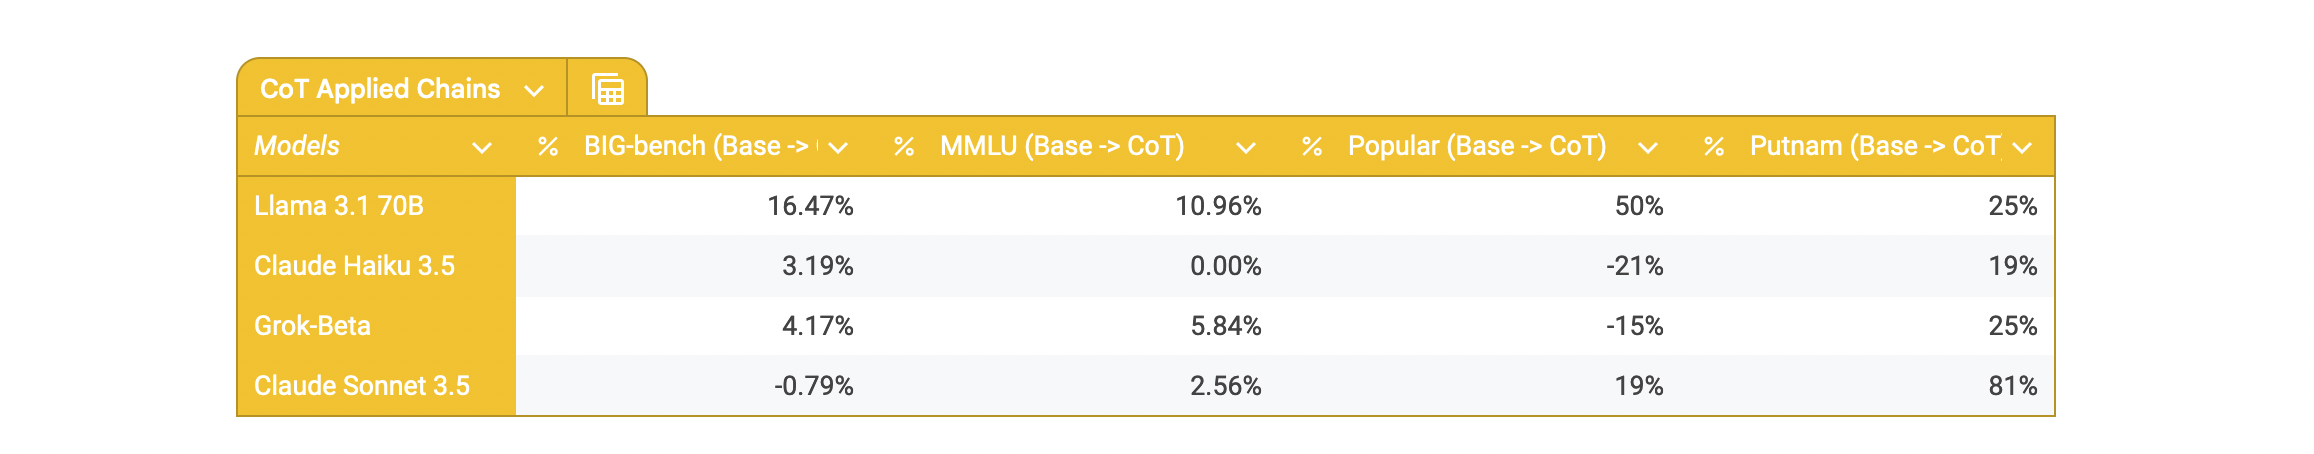Select the Claude Haiku 3.5 row label
The width and height of the screenshot is (2314, 454).
(354, 266)
